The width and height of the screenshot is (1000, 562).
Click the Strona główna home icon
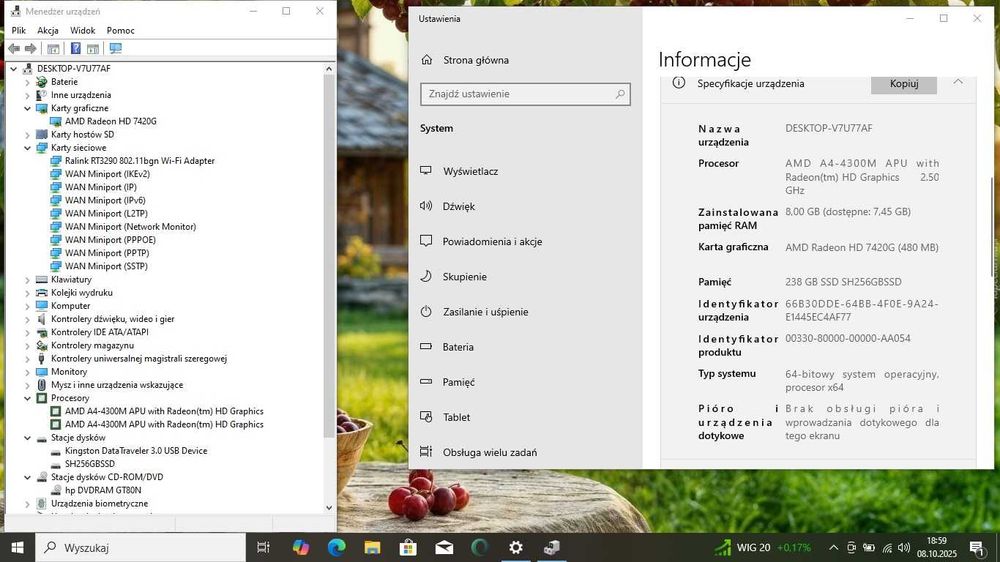point(427,60)
